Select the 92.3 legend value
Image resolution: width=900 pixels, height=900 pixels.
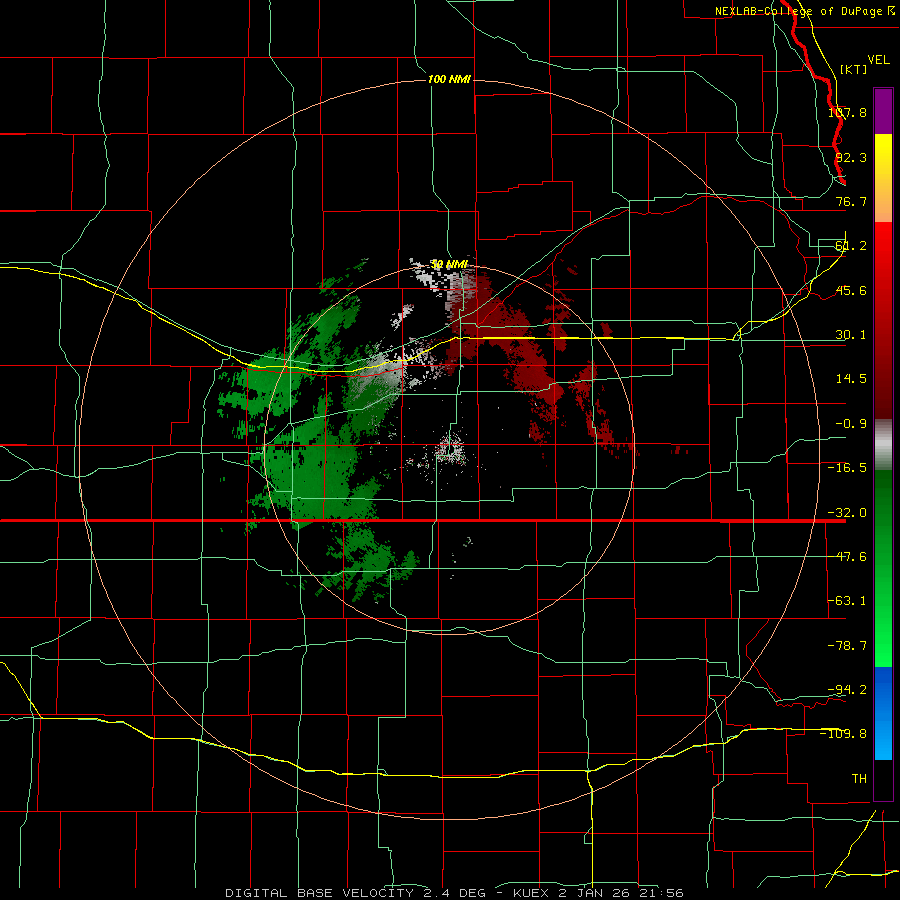pos(851,157)
